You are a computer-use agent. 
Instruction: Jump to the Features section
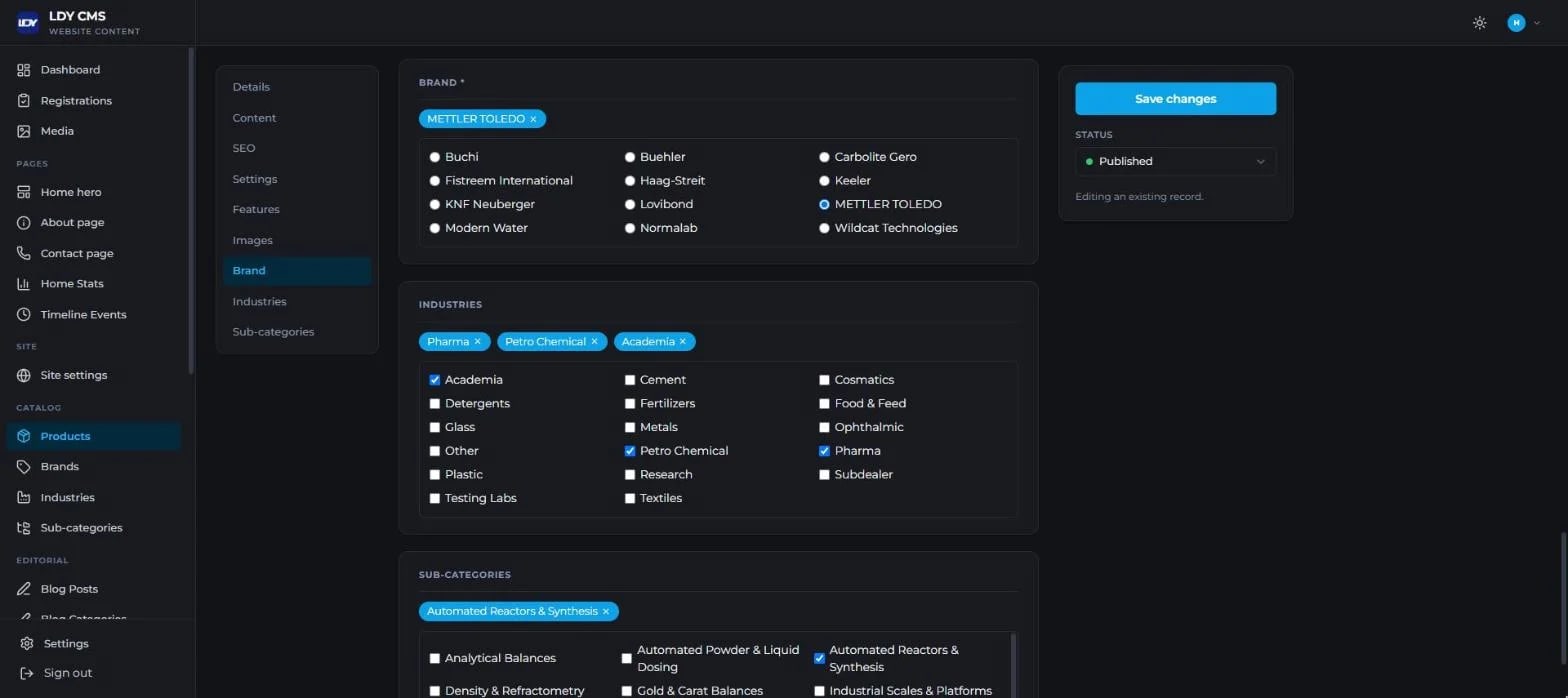pyautogui.click(x=256, y=210)
